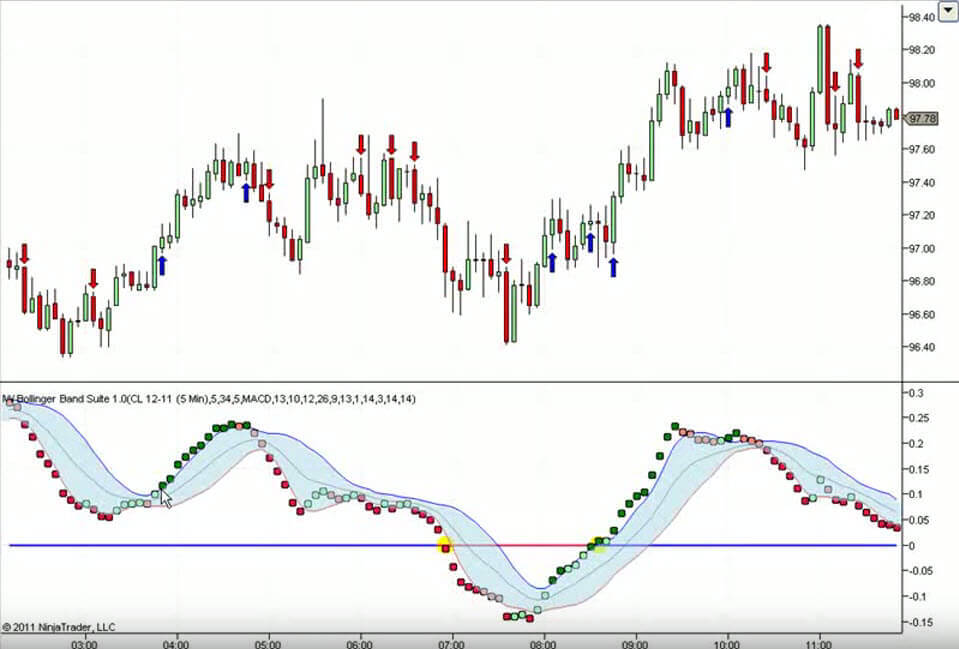
Task: Select the blue up arrow near 10:00
Action: pyautogui.click(x=728, y=118)
